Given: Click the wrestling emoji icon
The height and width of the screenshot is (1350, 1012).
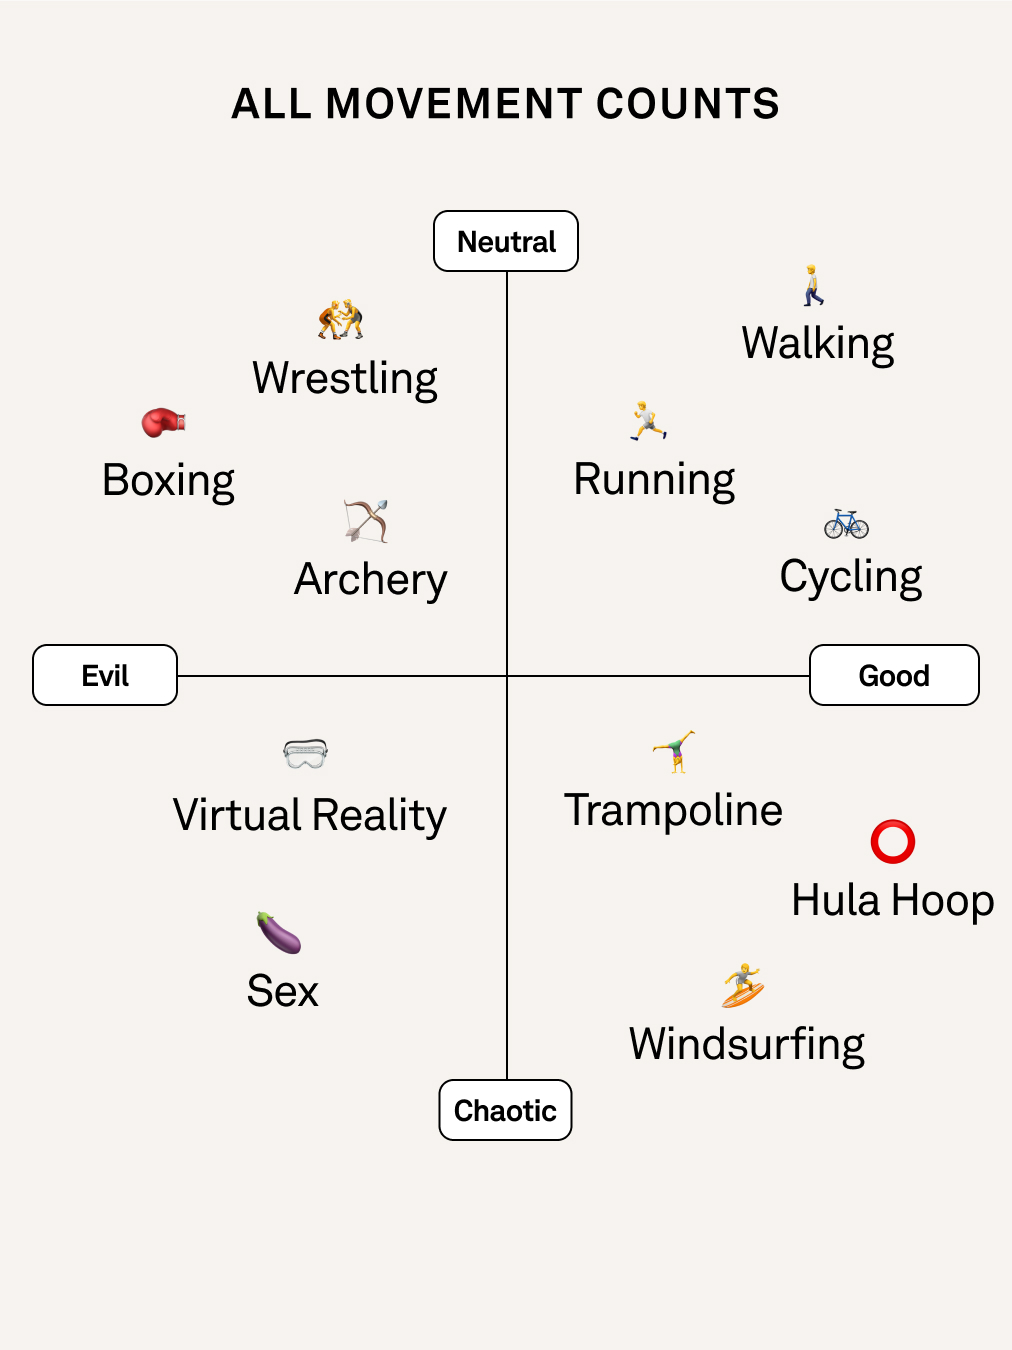Looking at the screenshot, I should pyautogui.click(x=341, y=319).
